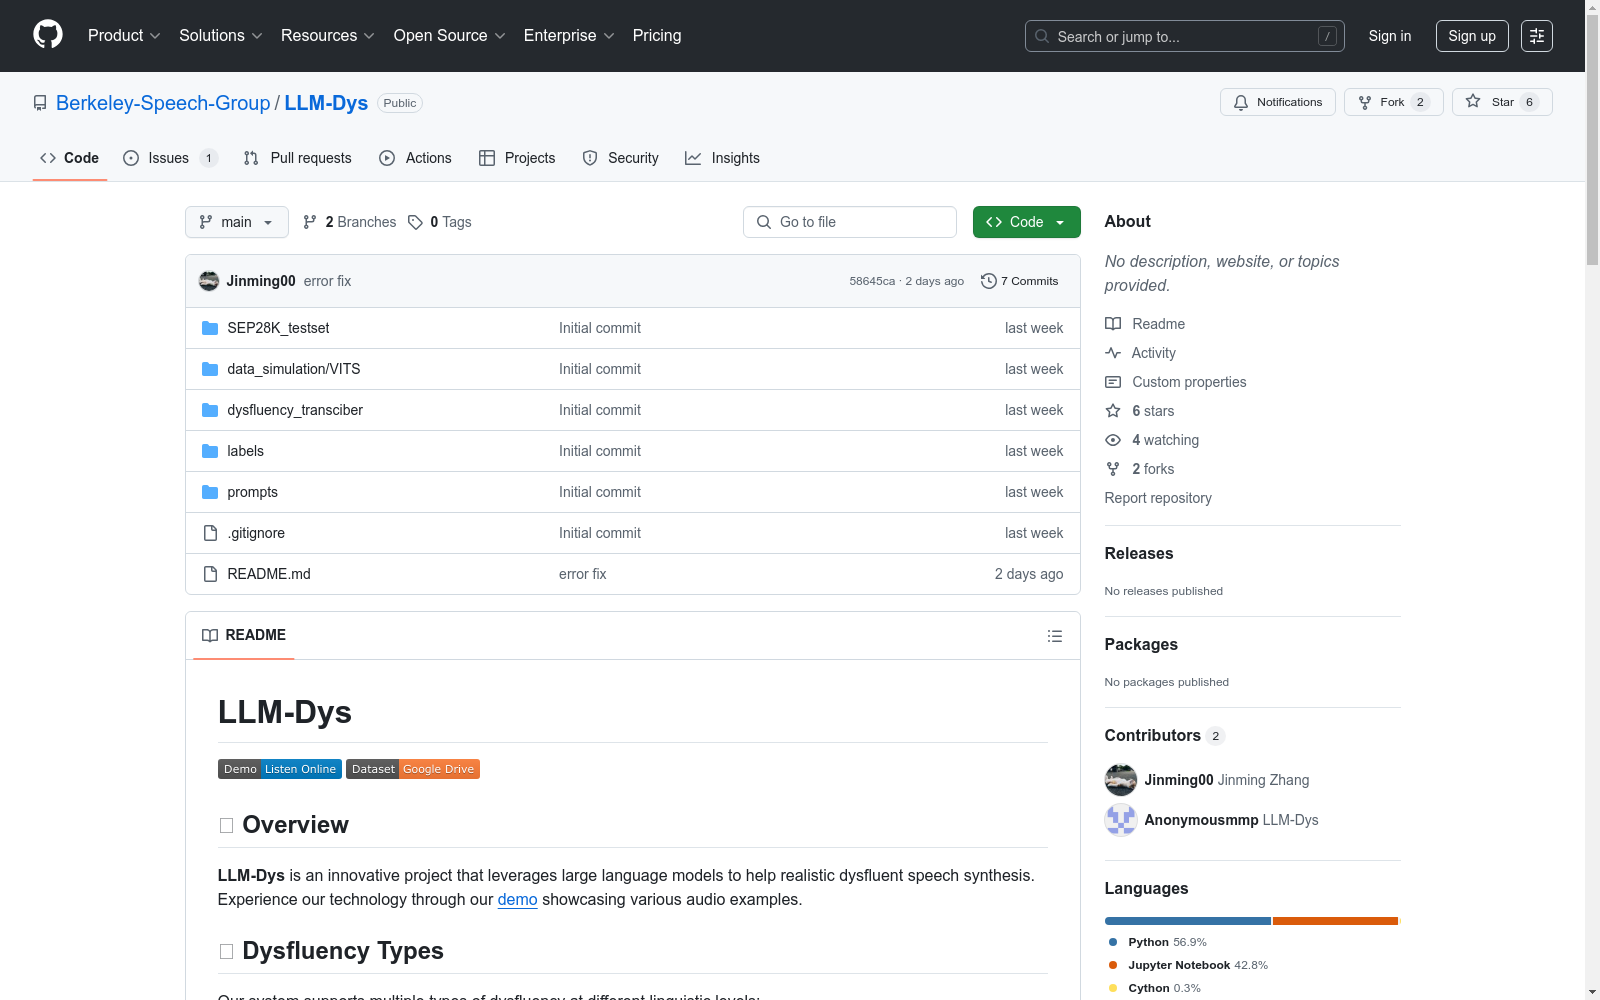Switch to the Security tab
The width and height of the screenshot is (1600, 1000).
(x=621, y=158)
